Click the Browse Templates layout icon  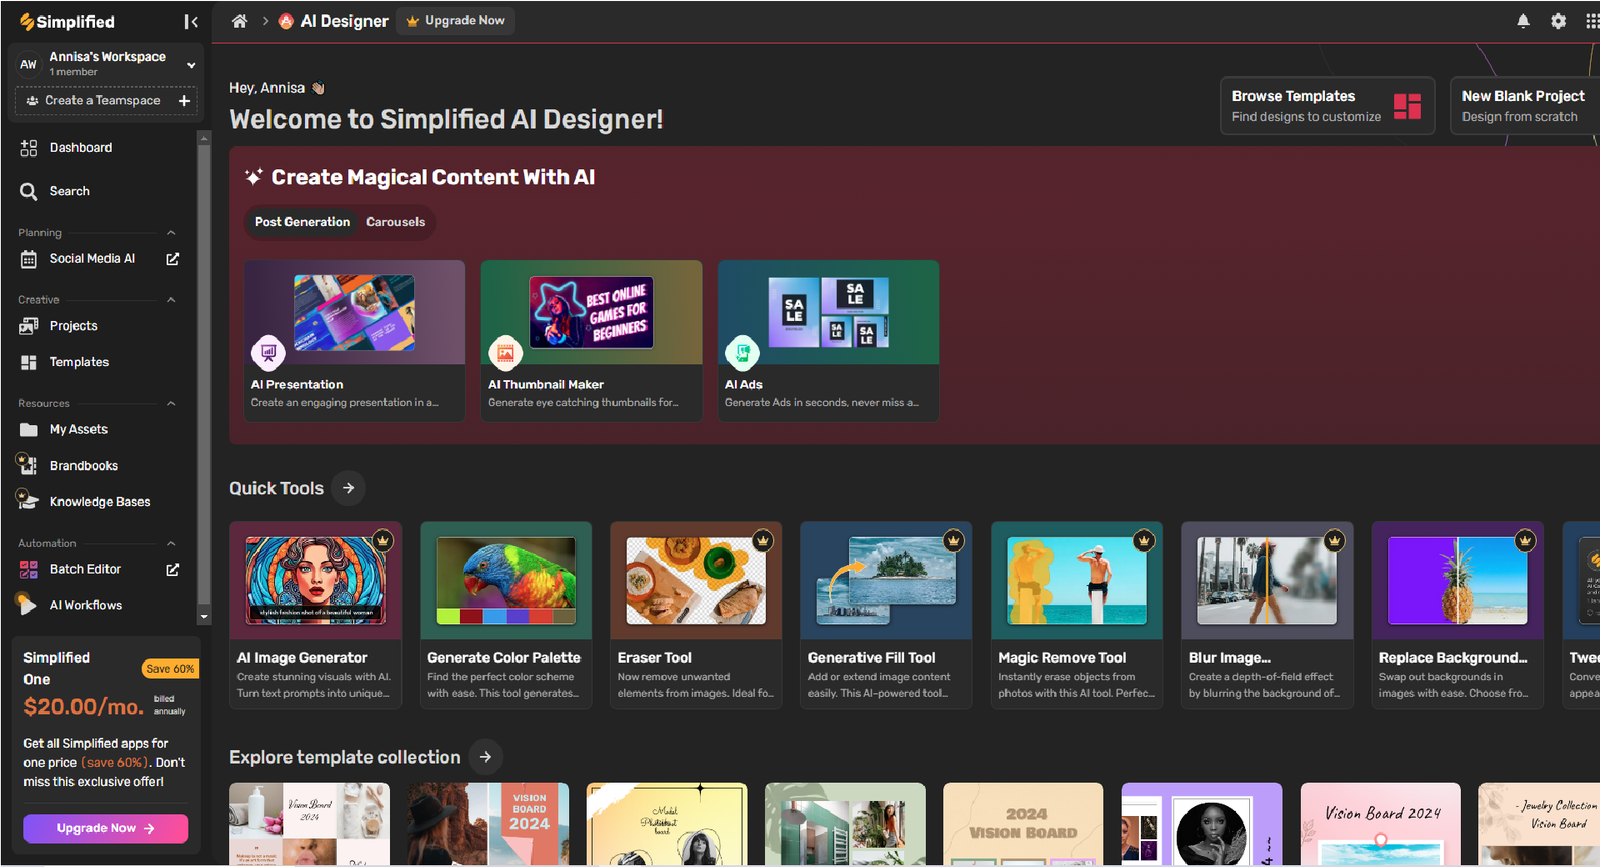pyautogui.click(x=1407, y=106)
